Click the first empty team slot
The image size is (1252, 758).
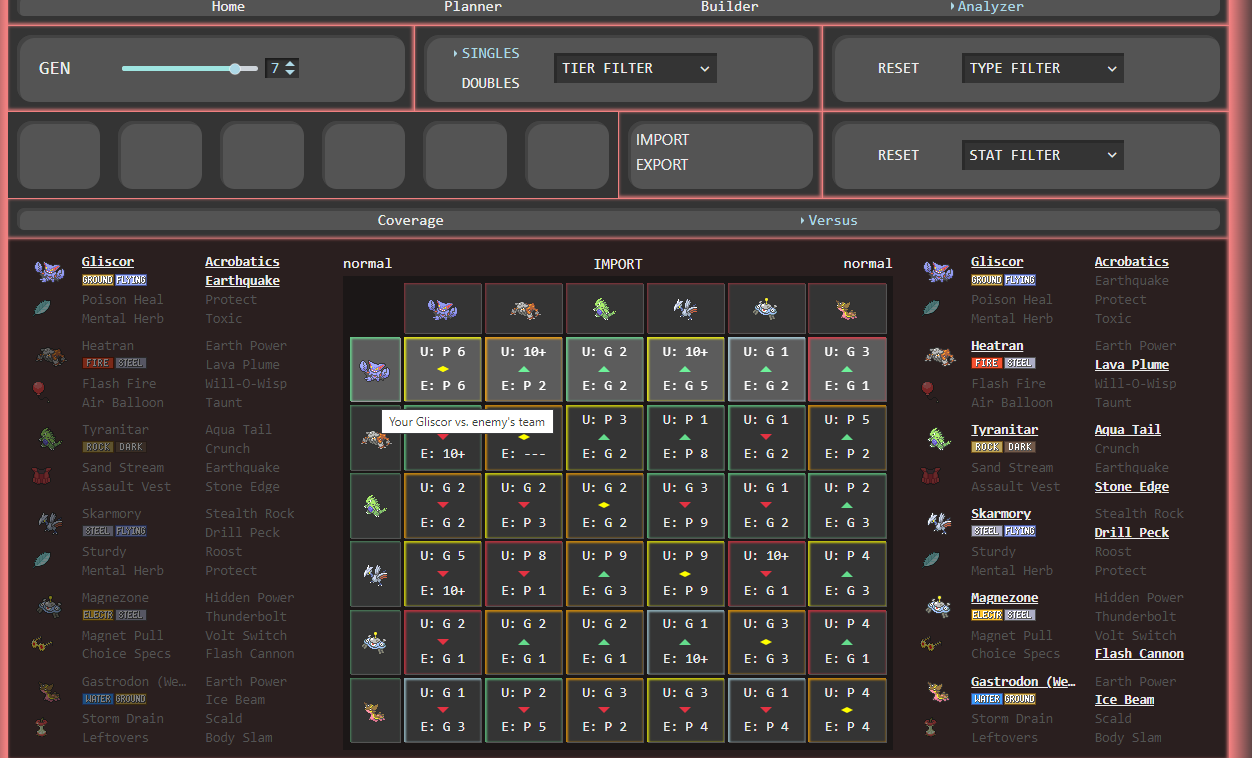pos(59,155)
